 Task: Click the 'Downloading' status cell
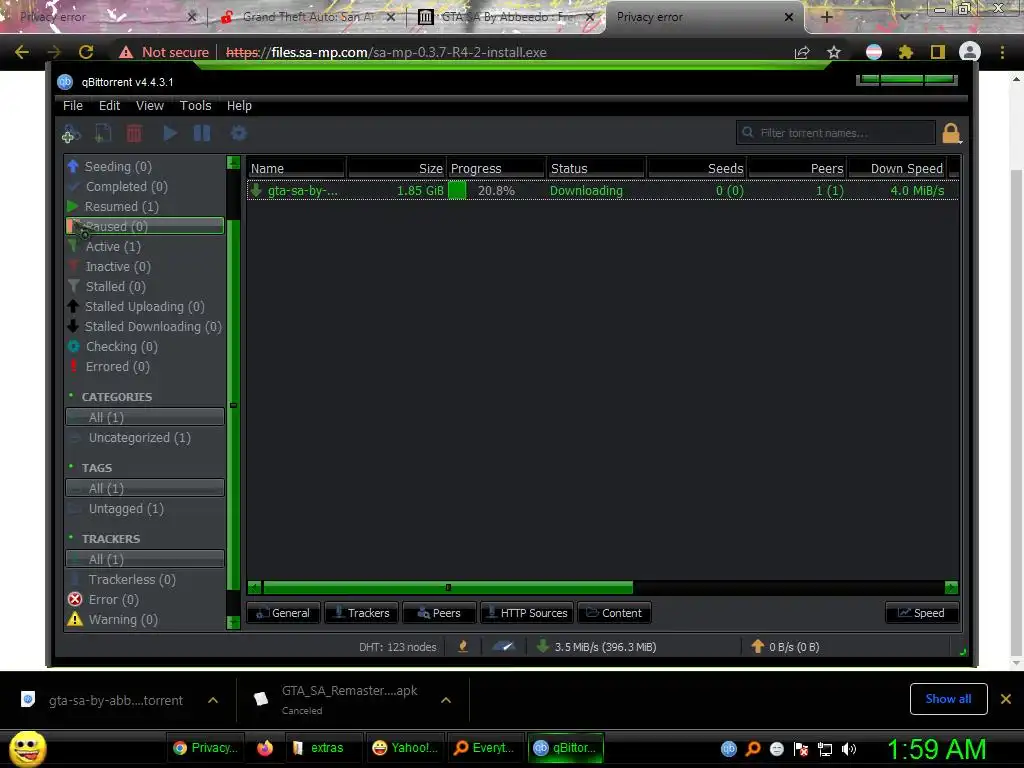click(x=586, y=191)
